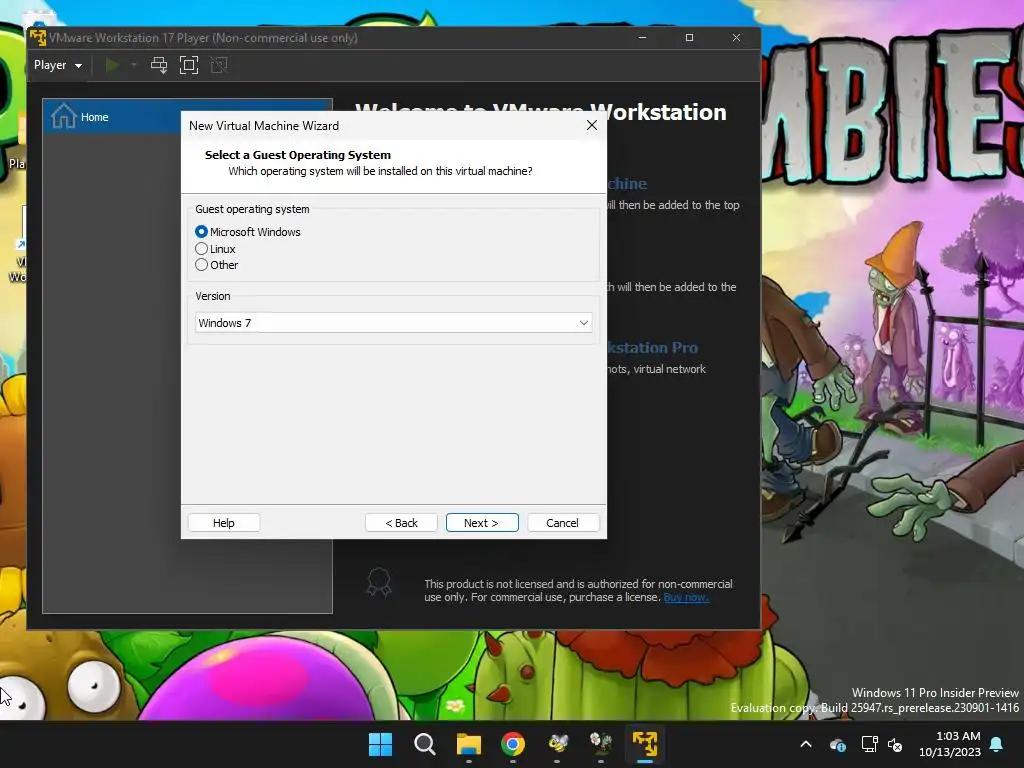Launch Google Chrome from the taskbar
Image resolution: width=1024 pixels, height=768 pixels.
click(513, 744)
